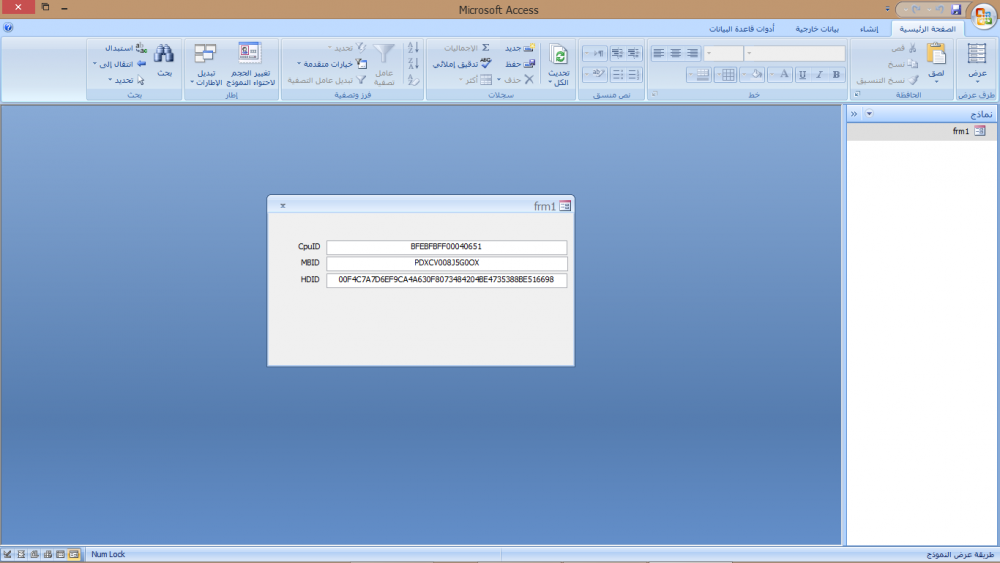
Task: Open Home tab (الصفحة الرئيسية)
Action: pyautogui.click(x=927, y=29)
